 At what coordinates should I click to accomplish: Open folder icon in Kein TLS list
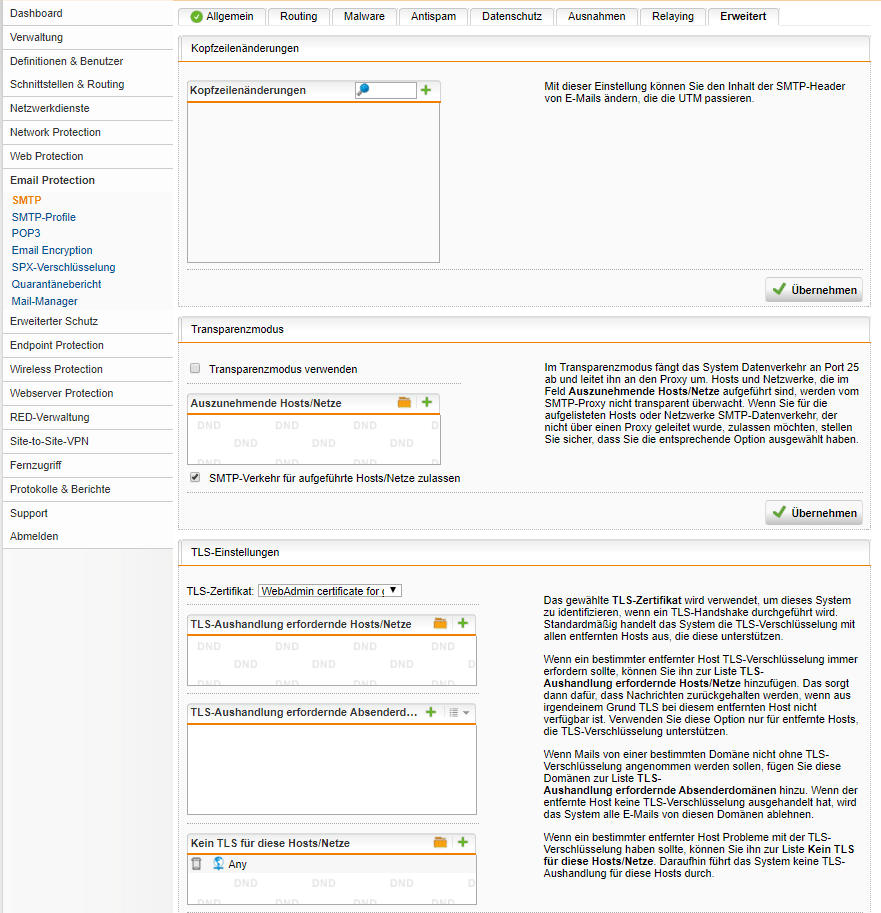click(440, 843)
